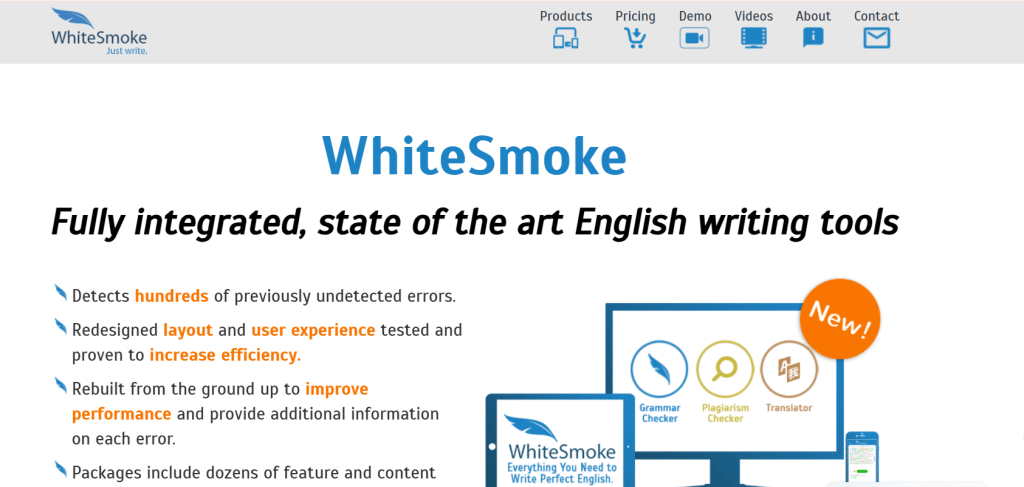This screenshot has height=487, width=1024.
Task: Click the 'Plagiarism Checker' label text
Action: tap(726, 413)
